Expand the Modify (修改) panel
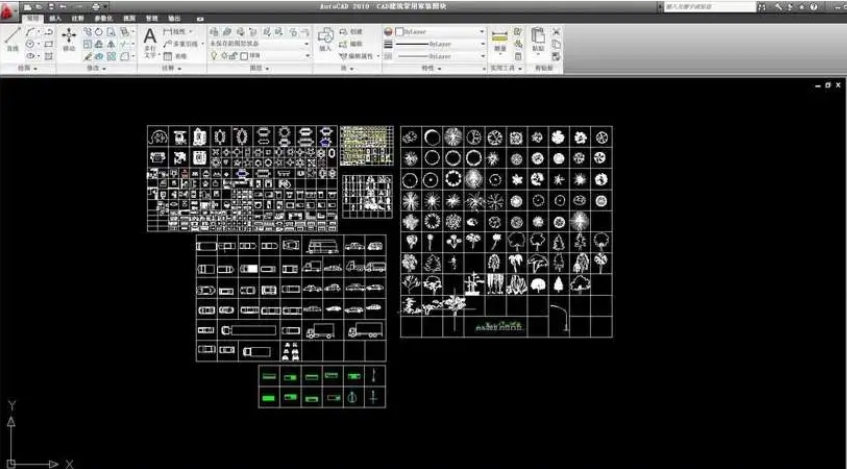This screenshot has width=847, height=469. [97, 69]
